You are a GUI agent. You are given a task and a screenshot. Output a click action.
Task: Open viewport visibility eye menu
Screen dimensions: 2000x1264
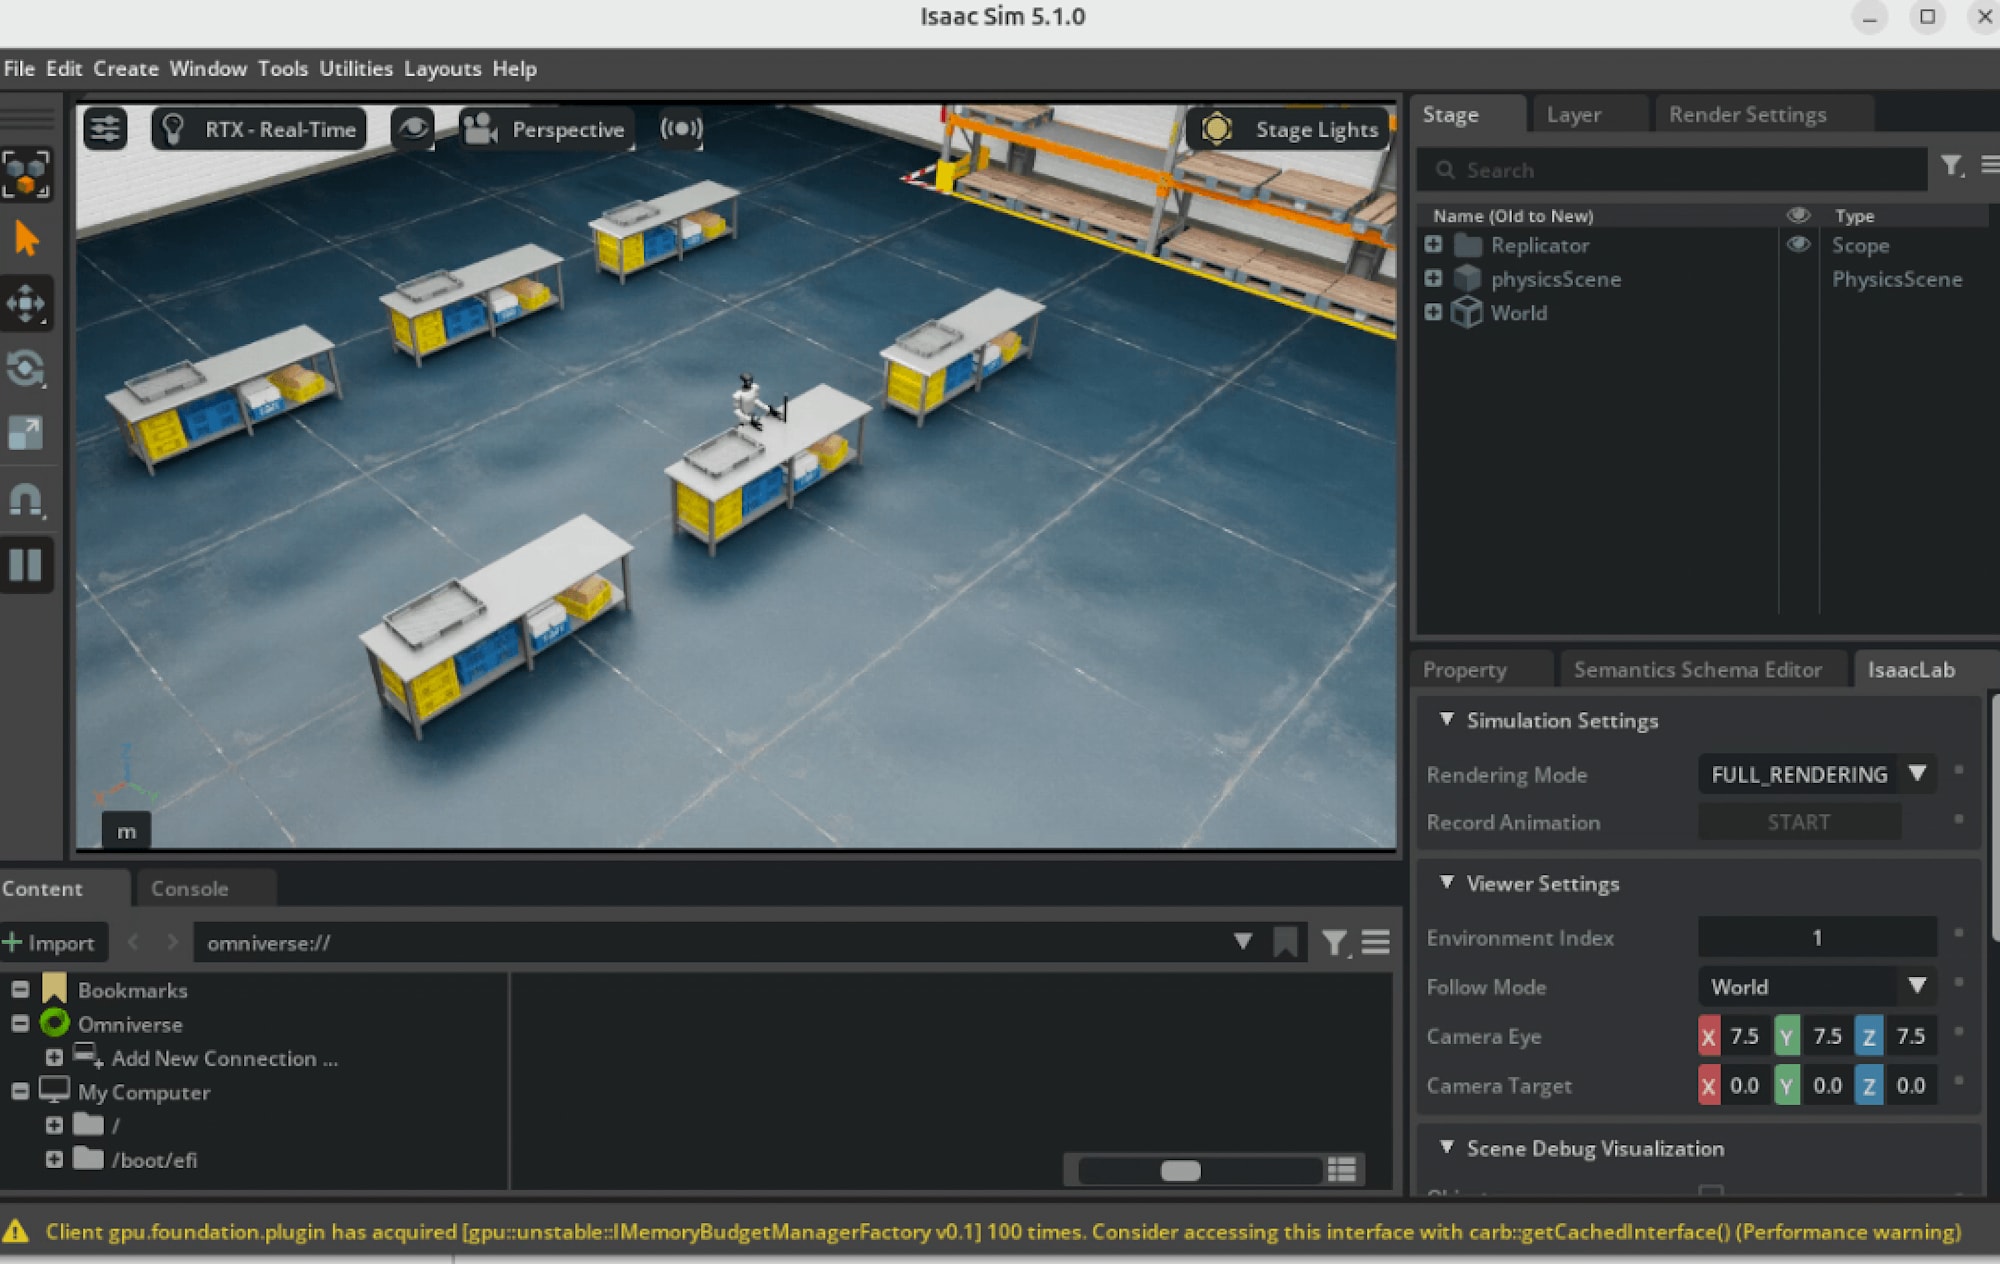(x=413, y=129)
